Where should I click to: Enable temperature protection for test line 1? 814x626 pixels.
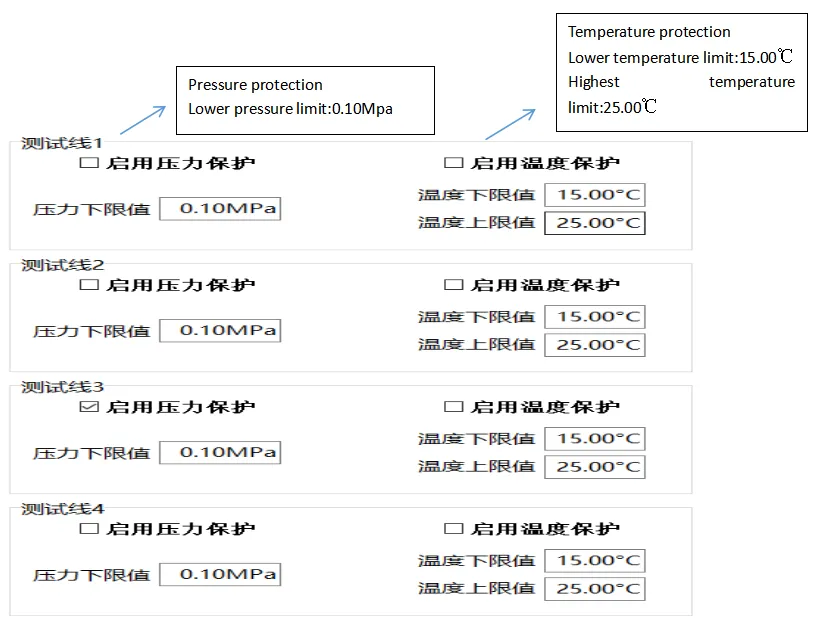[453, 163]
